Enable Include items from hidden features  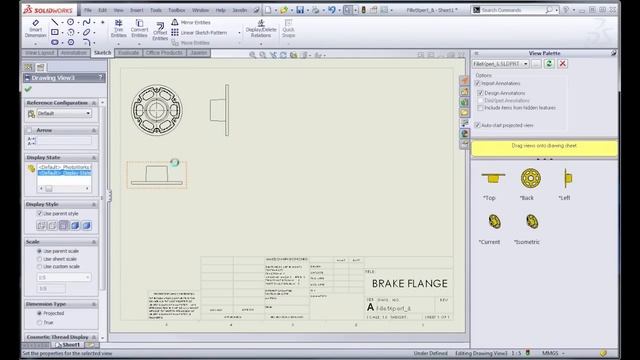(x=480, y=108)
